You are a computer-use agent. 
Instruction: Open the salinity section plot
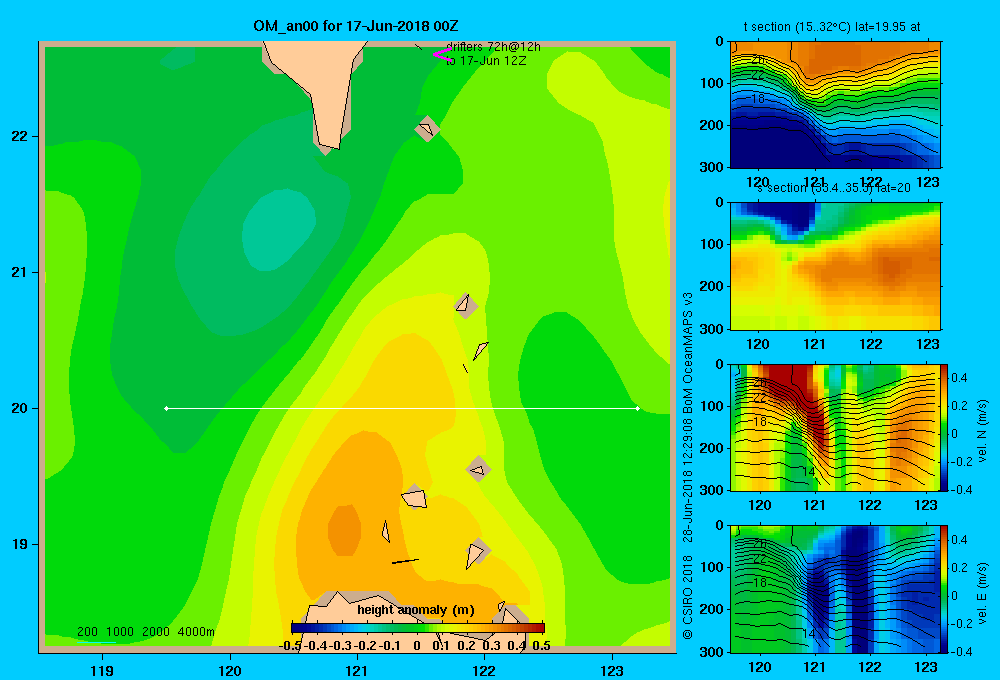[x=835, y=266]
